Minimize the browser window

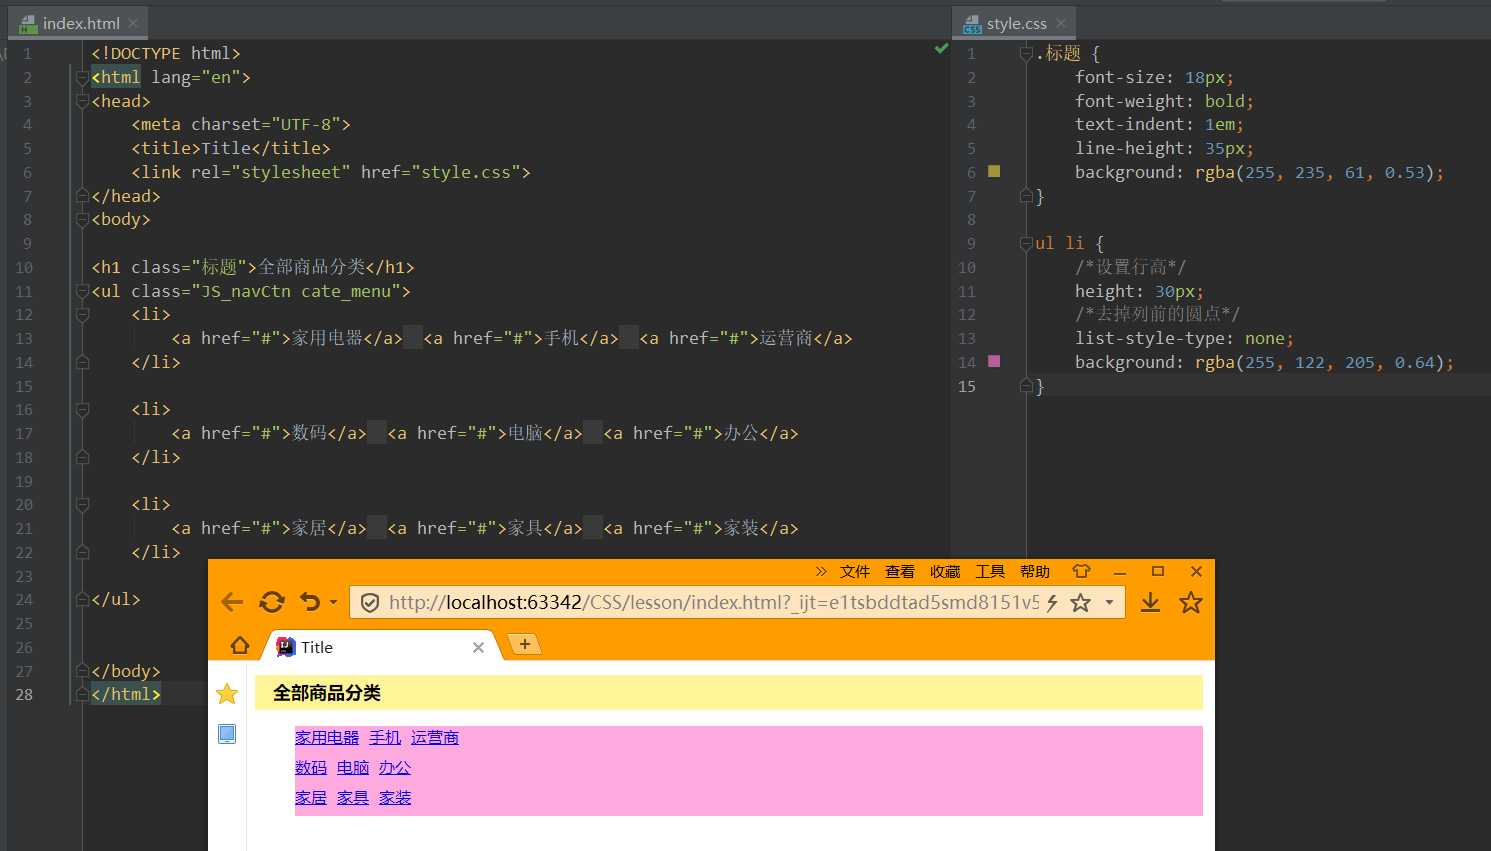1120,572
